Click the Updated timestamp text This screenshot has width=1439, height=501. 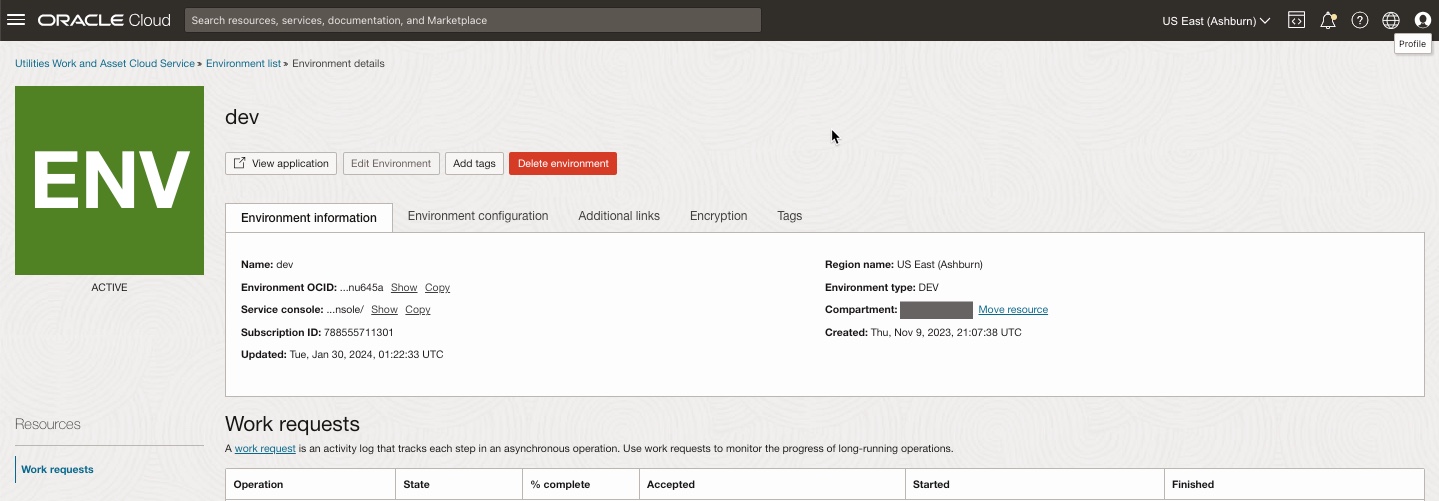click(367, 354)
